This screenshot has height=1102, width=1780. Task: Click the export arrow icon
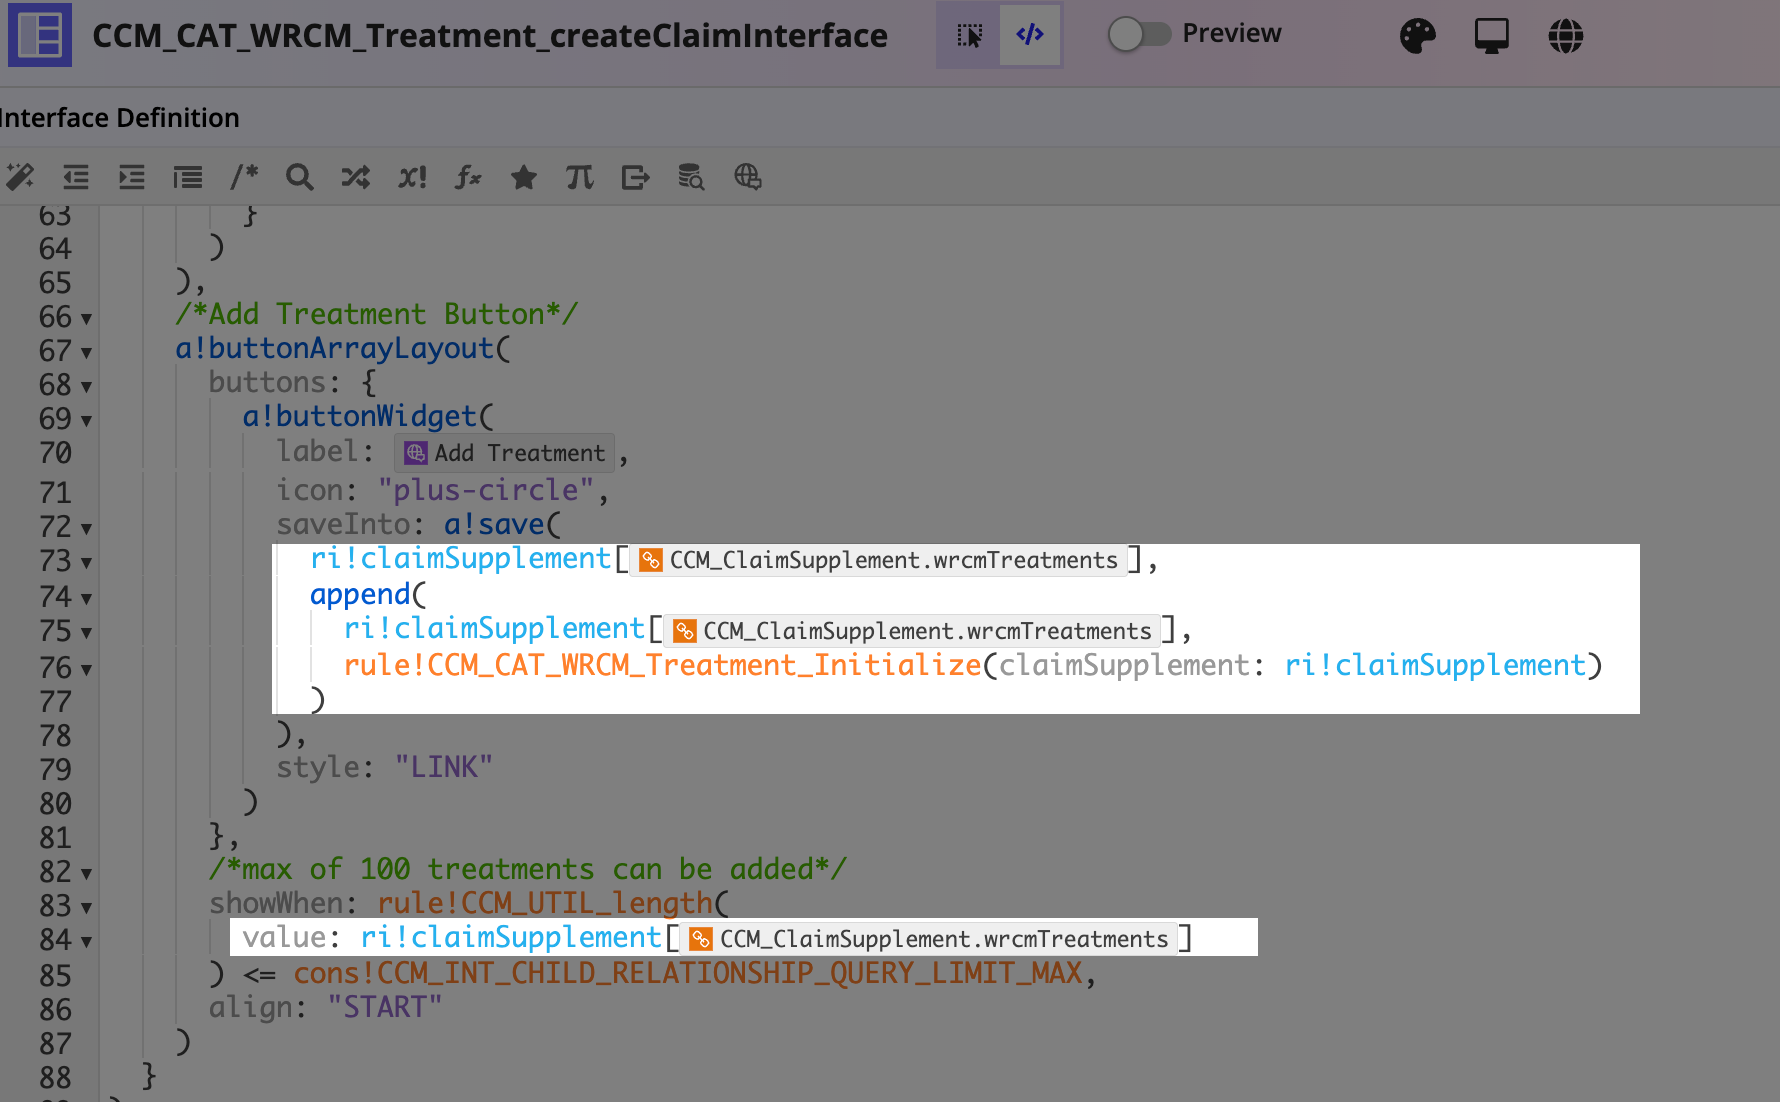click(x=635, y=177)
